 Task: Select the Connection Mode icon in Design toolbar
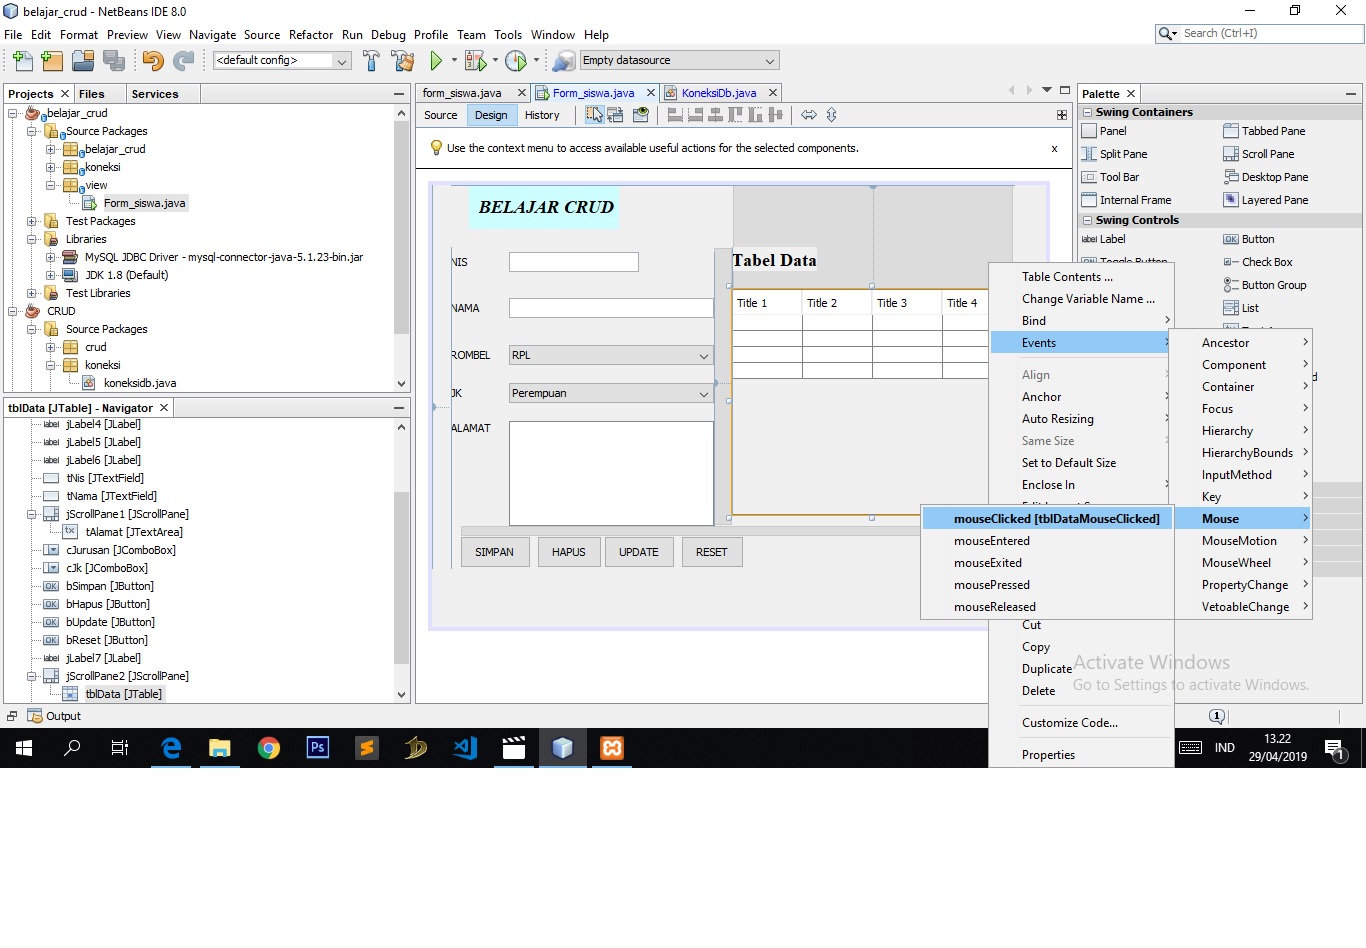pyautogui.click(x=618, y=114)
